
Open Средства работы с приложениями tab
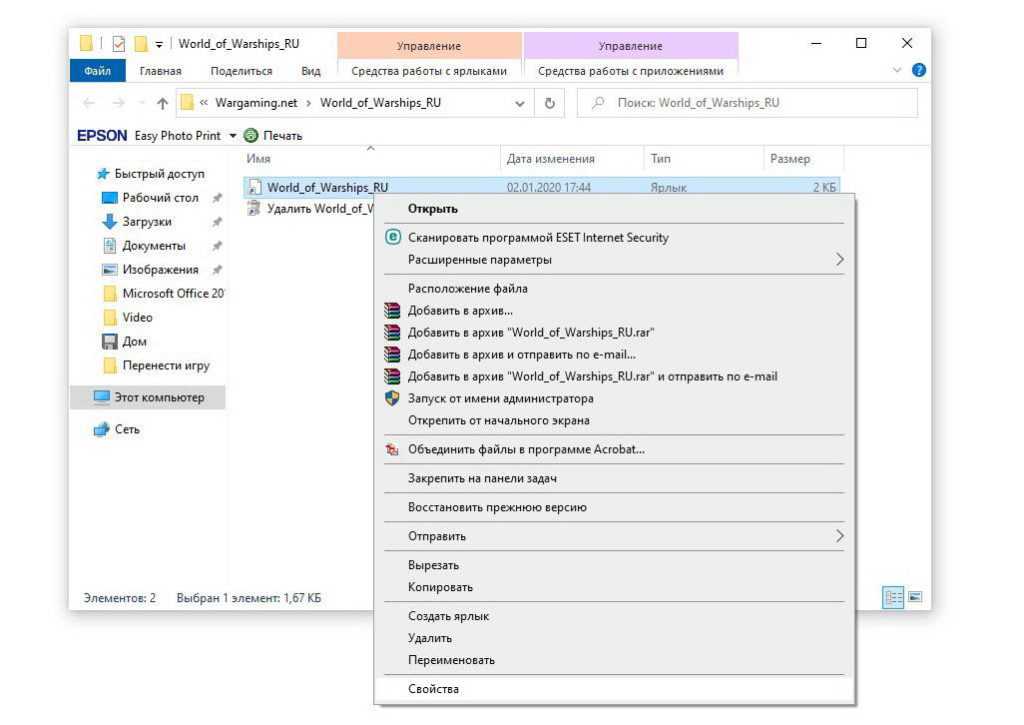[x=630, y=71]
